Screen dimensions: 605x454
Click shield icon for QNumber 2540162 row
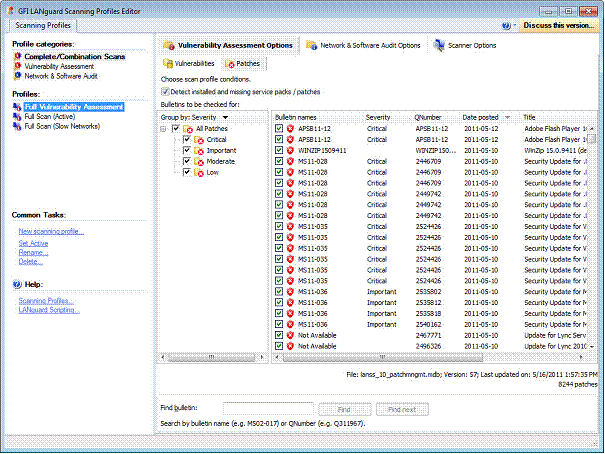[x=290, y=324]
